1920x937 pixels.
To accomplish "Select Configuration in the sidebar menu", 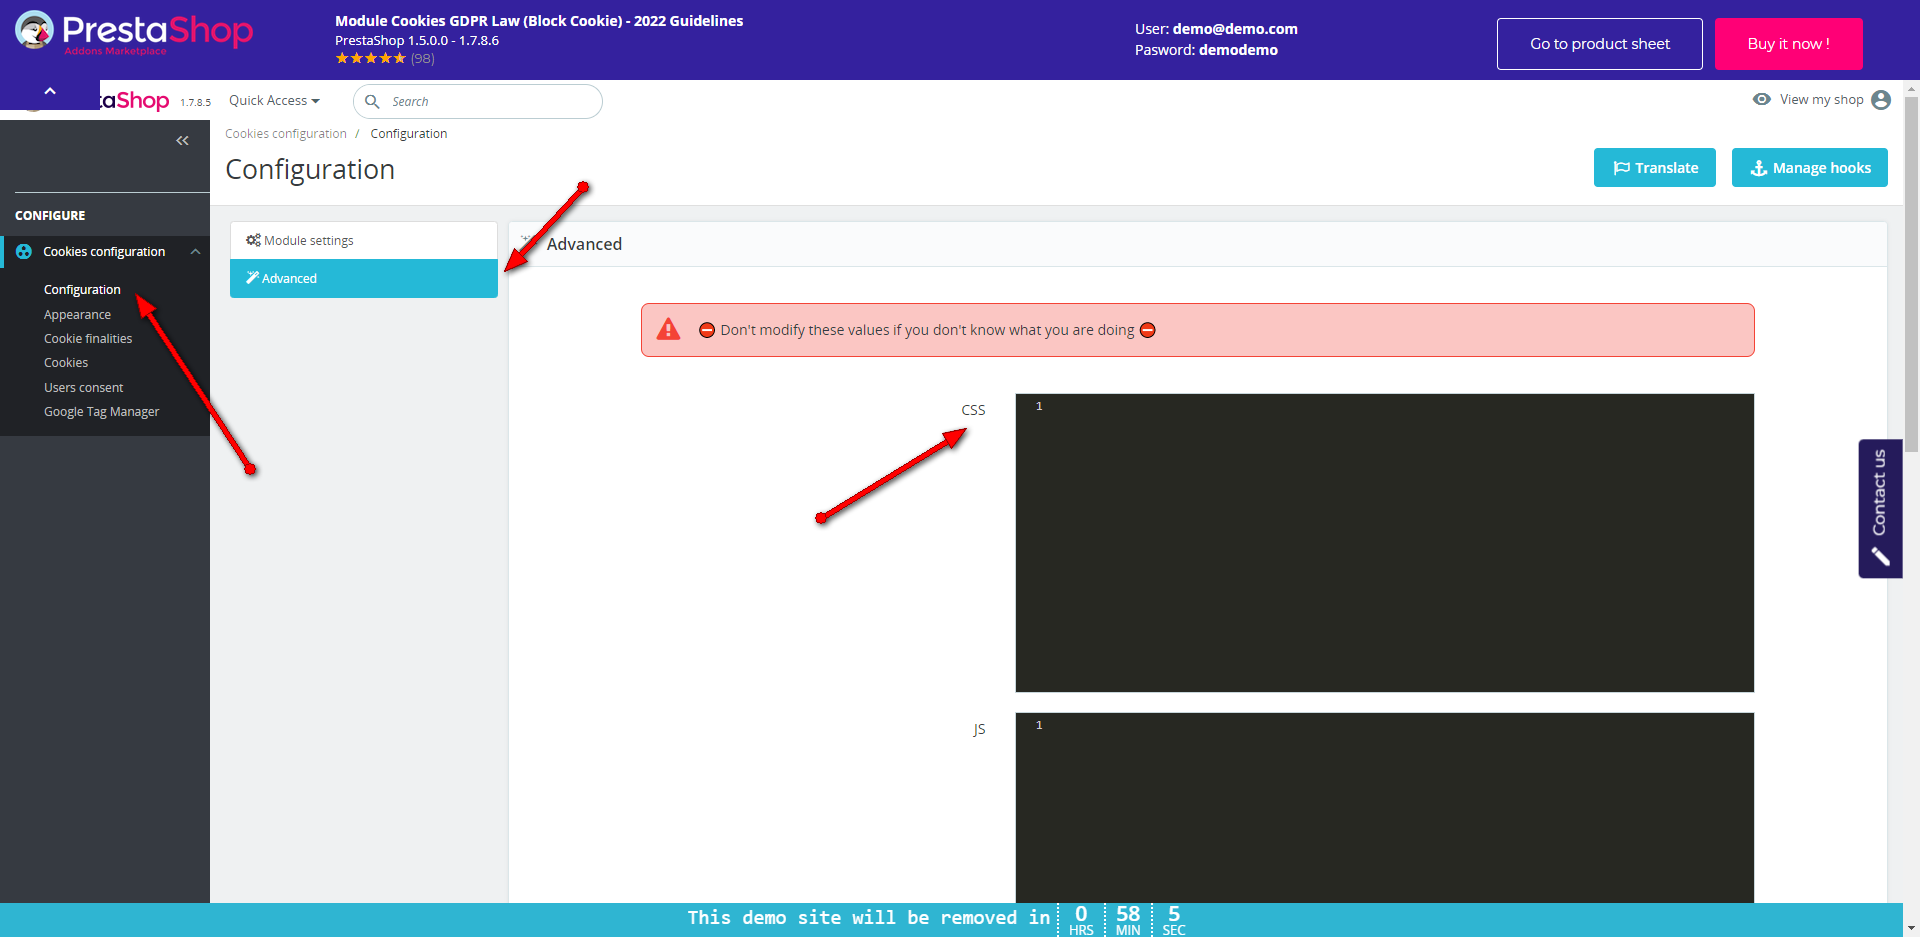I will coord(82,290).
